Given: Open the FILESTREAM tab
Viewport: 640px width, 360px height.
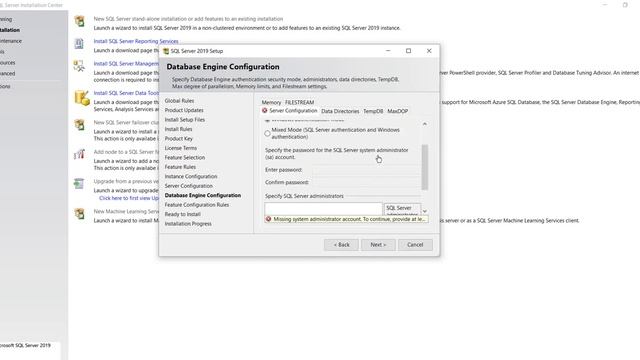Looking at the screenshot, I should coord(300,102).
